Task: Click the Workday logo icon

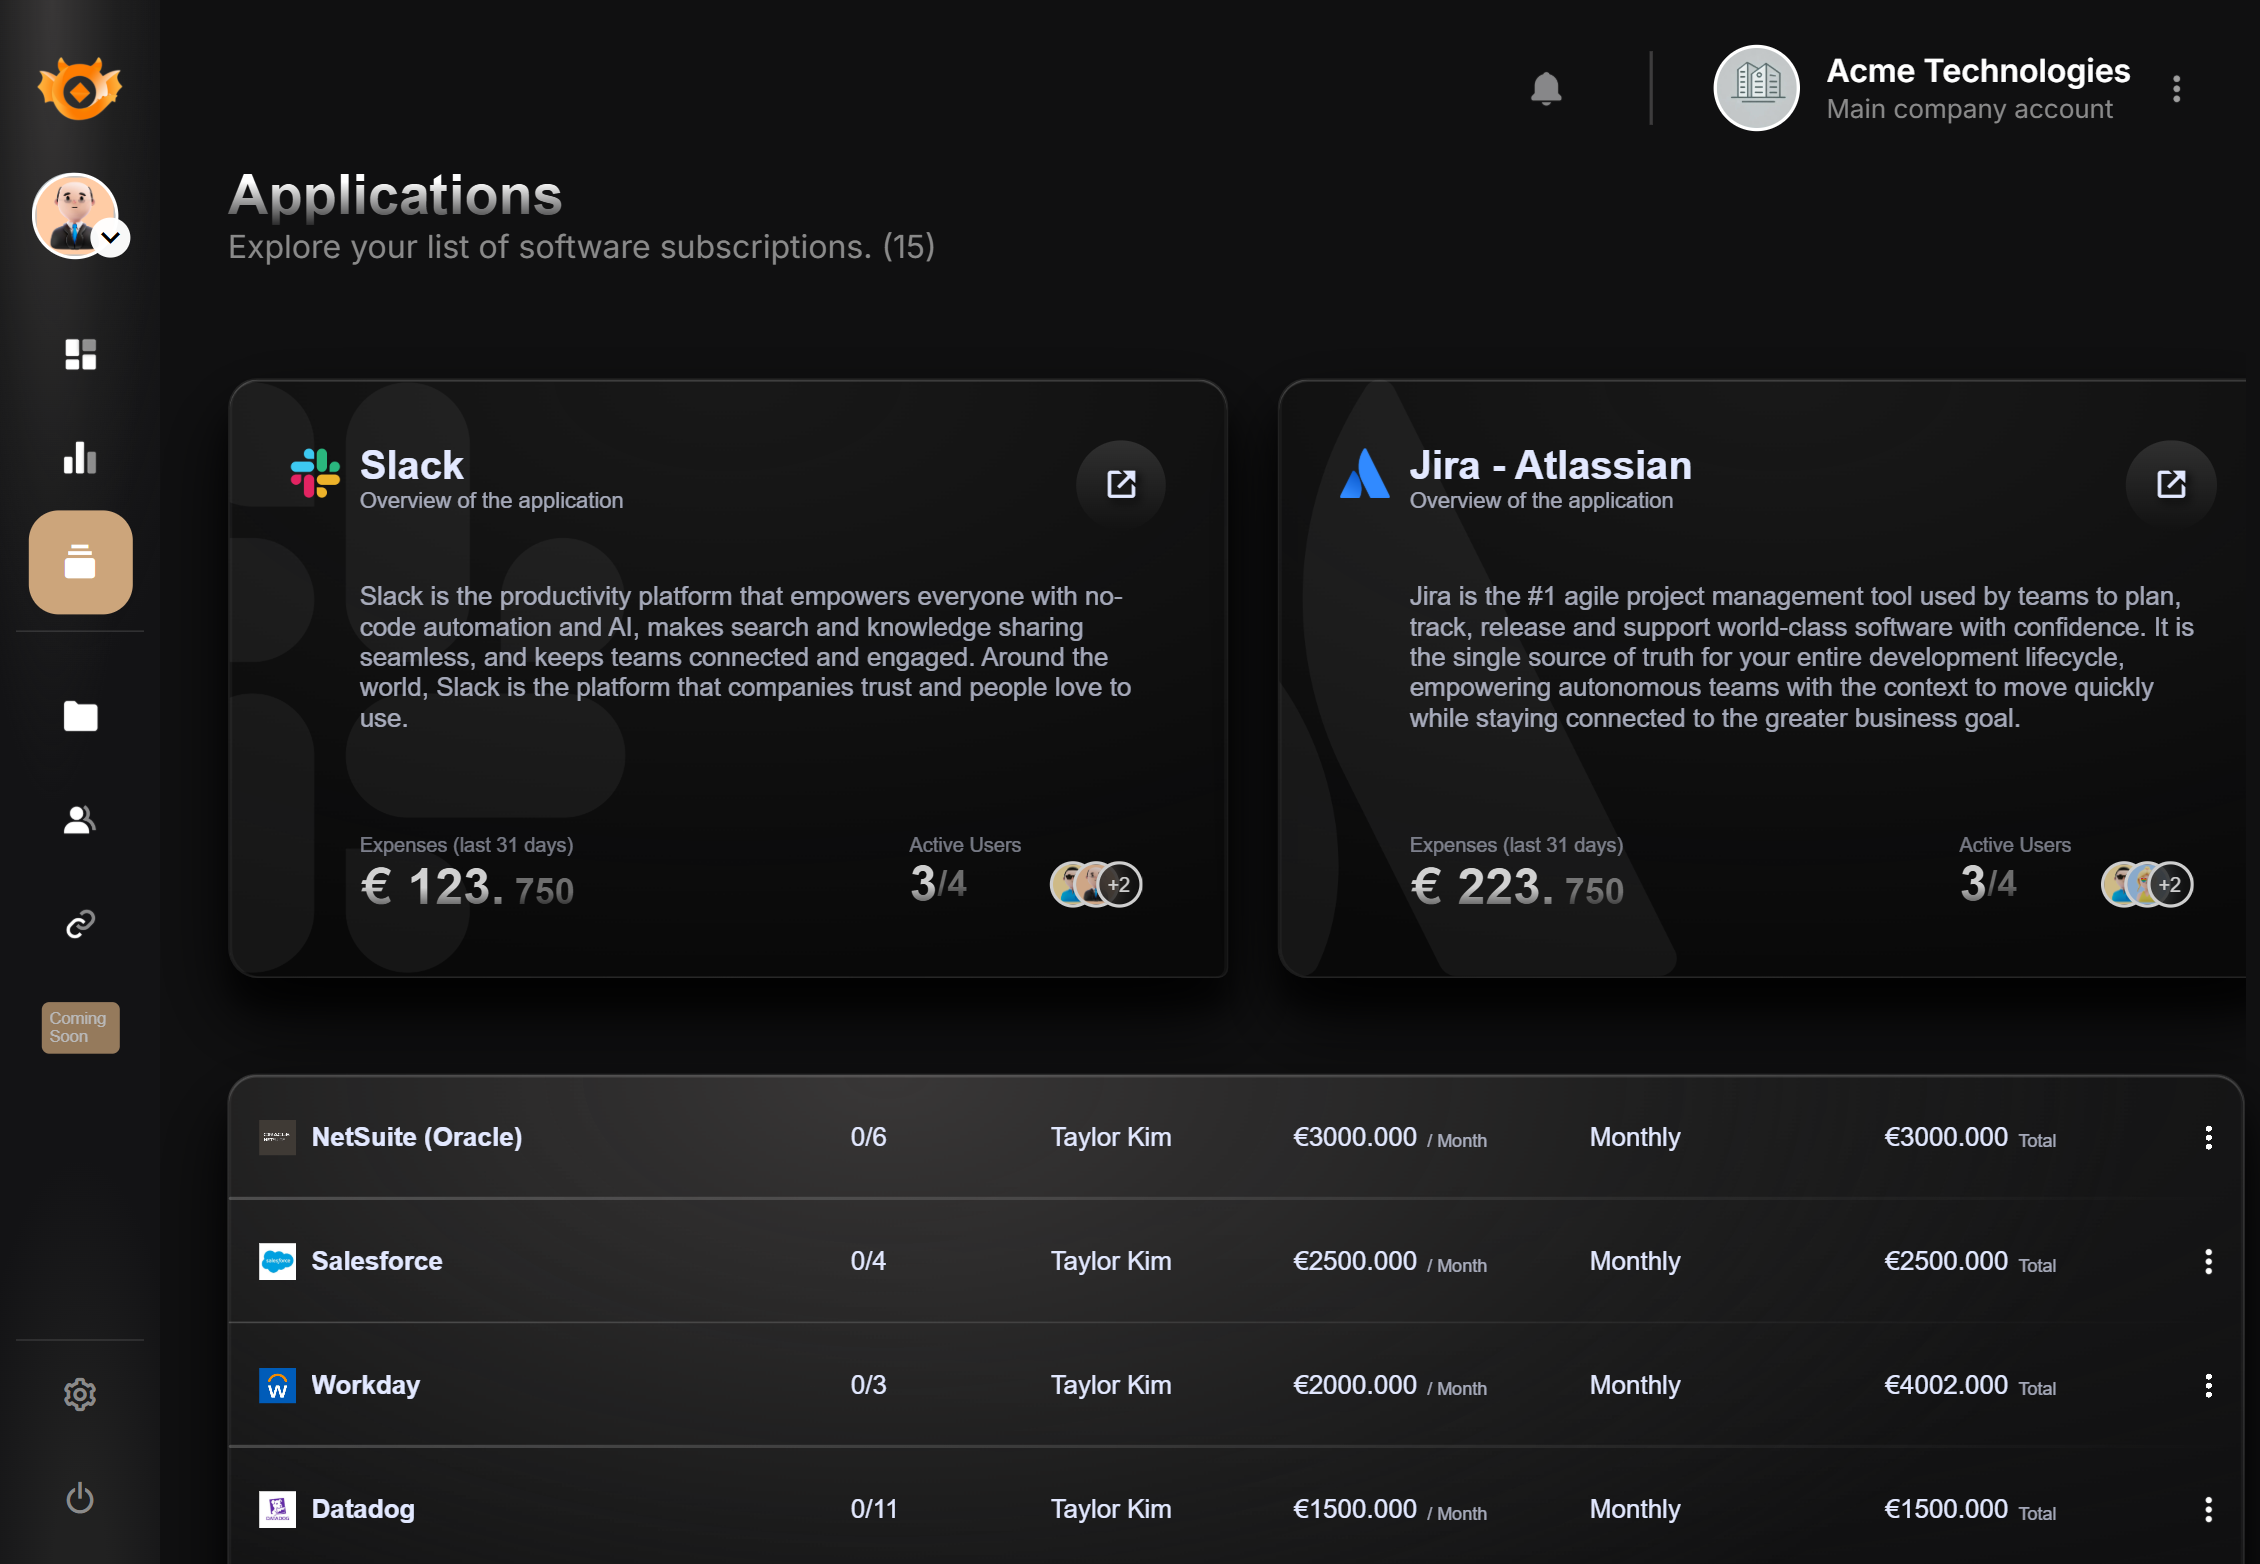Action: coord(277,1385)
